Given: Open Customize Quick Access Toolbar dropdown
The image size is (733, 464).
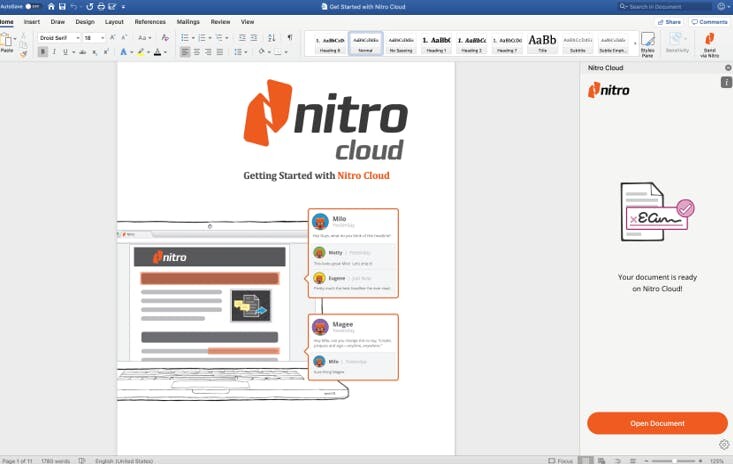Looking at the screenshot, I should pyautogui.click(x=123, y=7).
